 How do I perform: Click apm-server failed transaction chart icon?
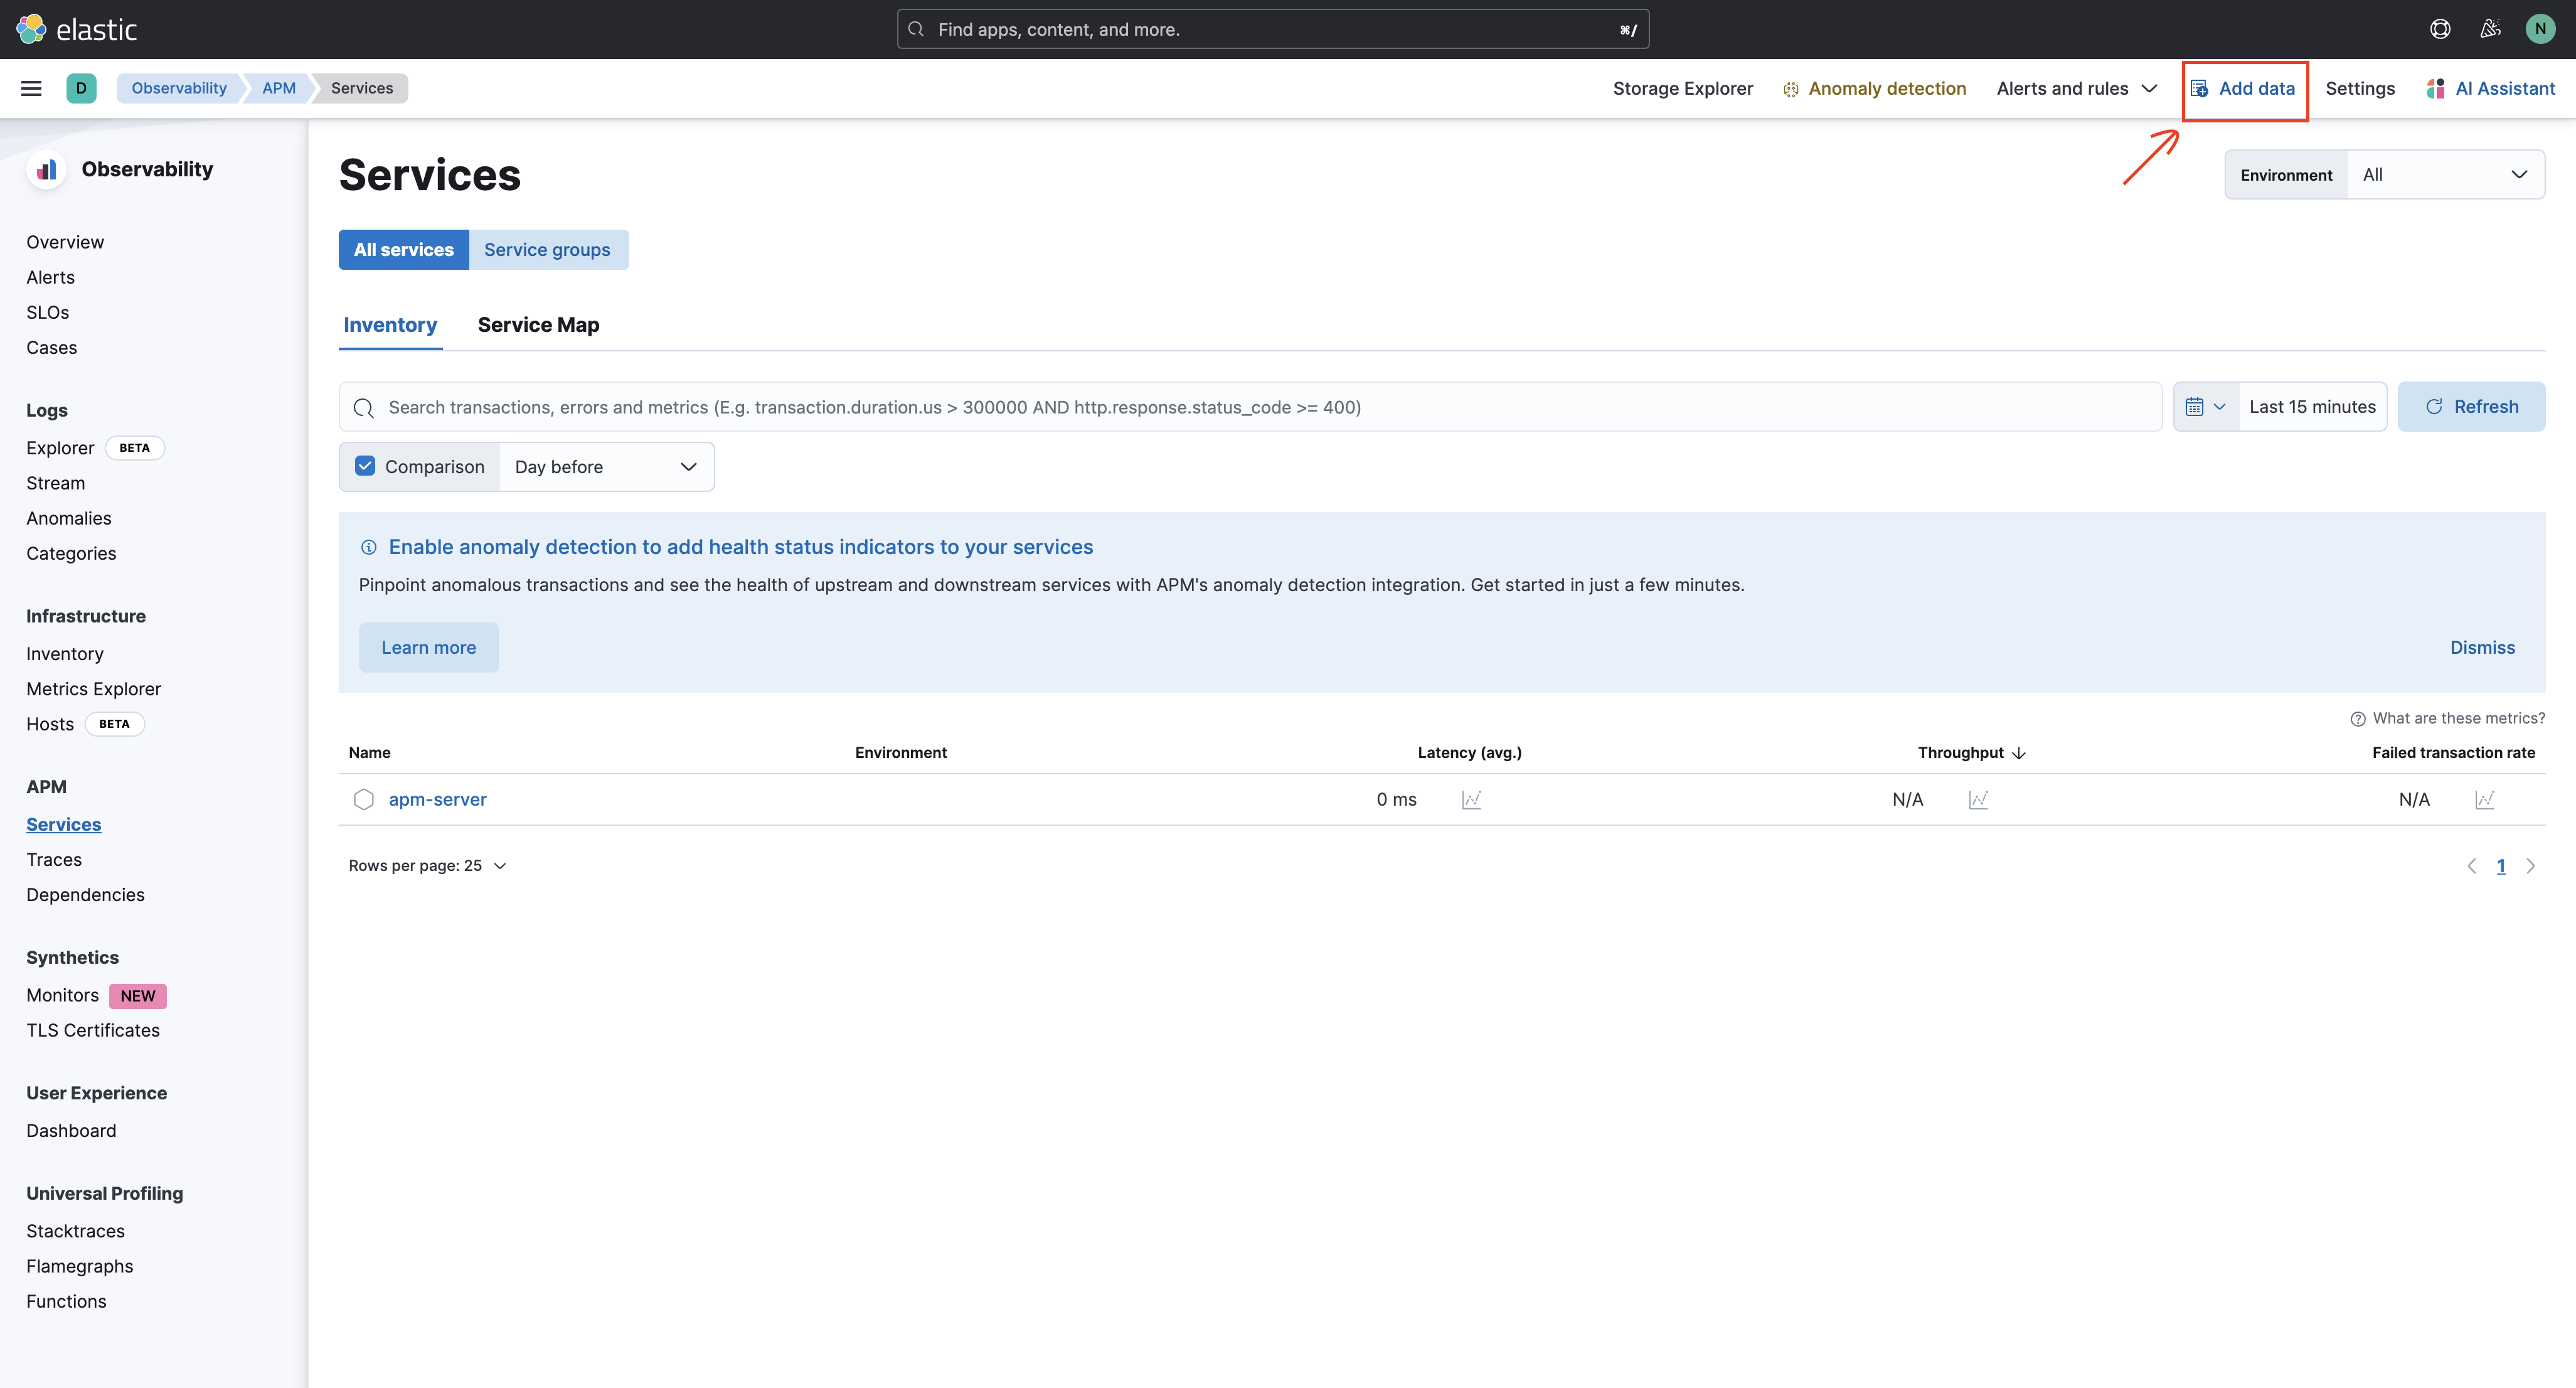click(x=2485, y=799)
